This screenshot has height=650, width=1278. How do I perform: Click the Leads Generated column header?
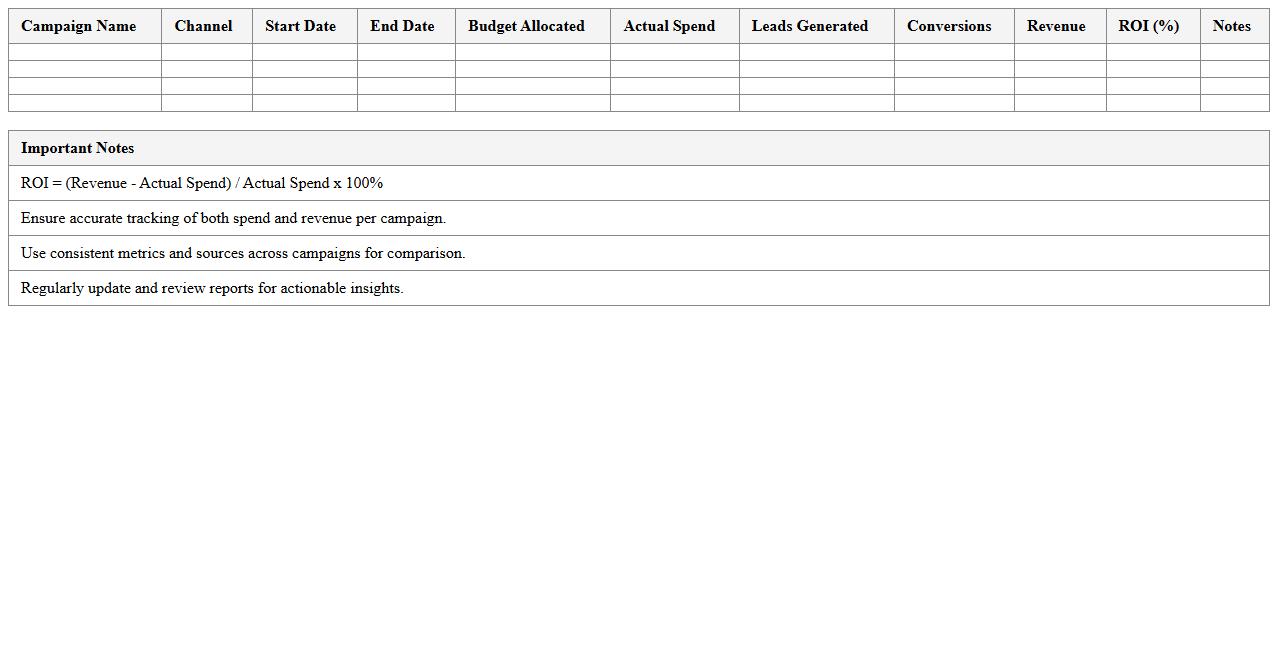pos(810,26)
